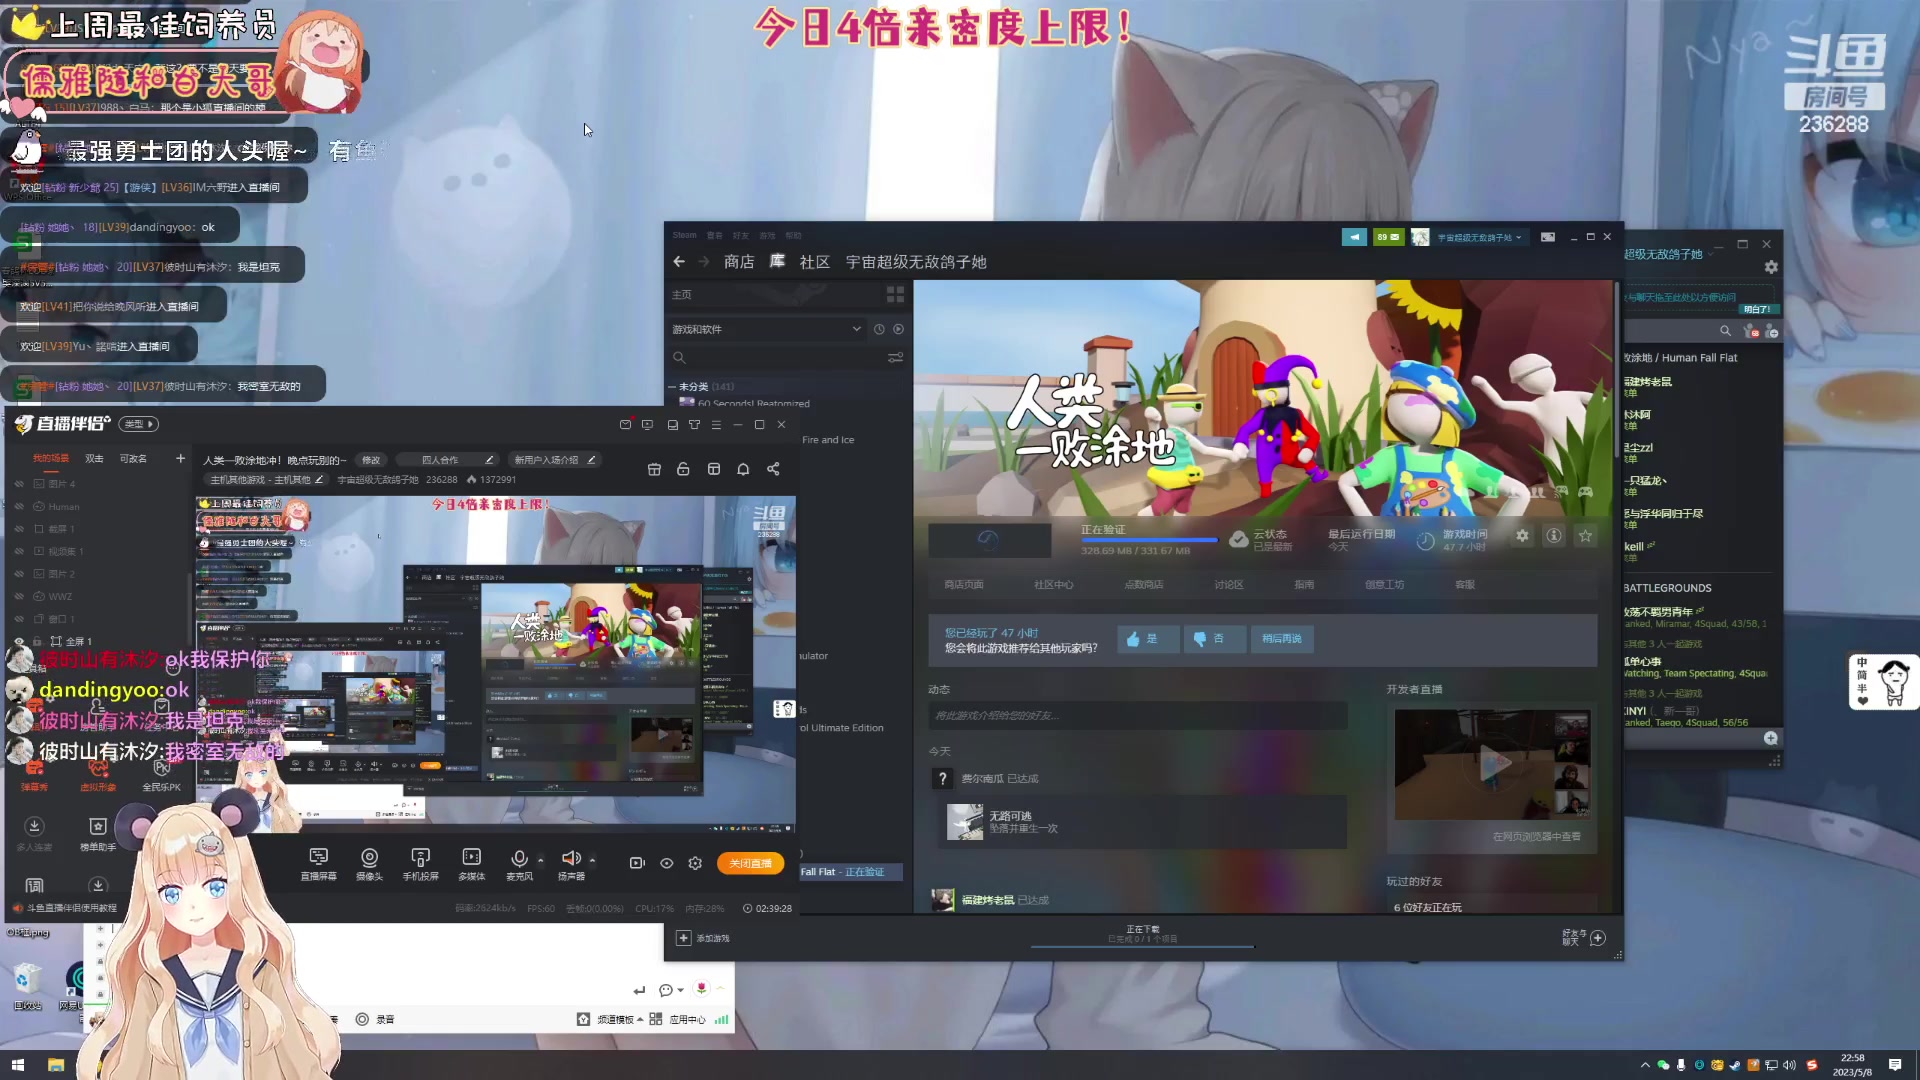Expand speaker options arrow
The image size is (1920, 1080).
click(592, 859)
